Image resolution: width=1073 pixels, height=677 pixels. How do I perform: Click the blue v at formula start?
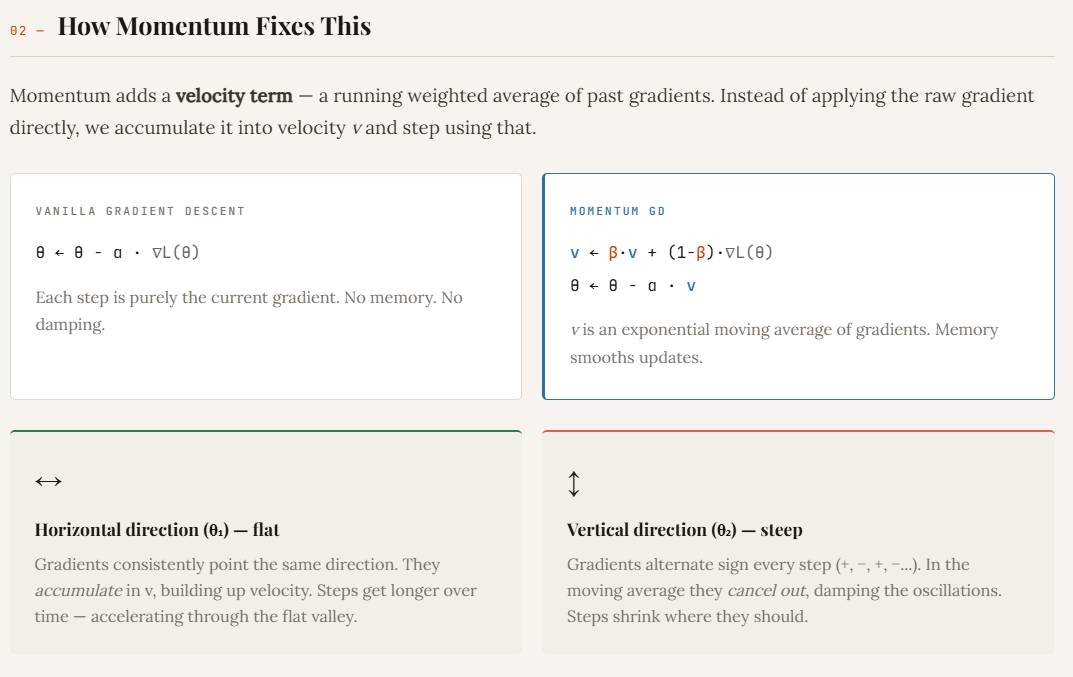[x=575, y=253]
